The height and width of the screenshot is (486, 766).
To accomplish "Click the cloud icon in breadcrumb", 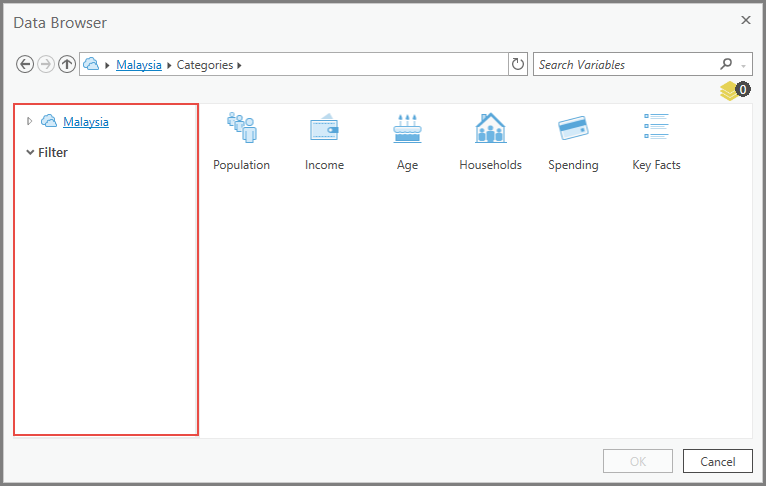I will [91, 64].
